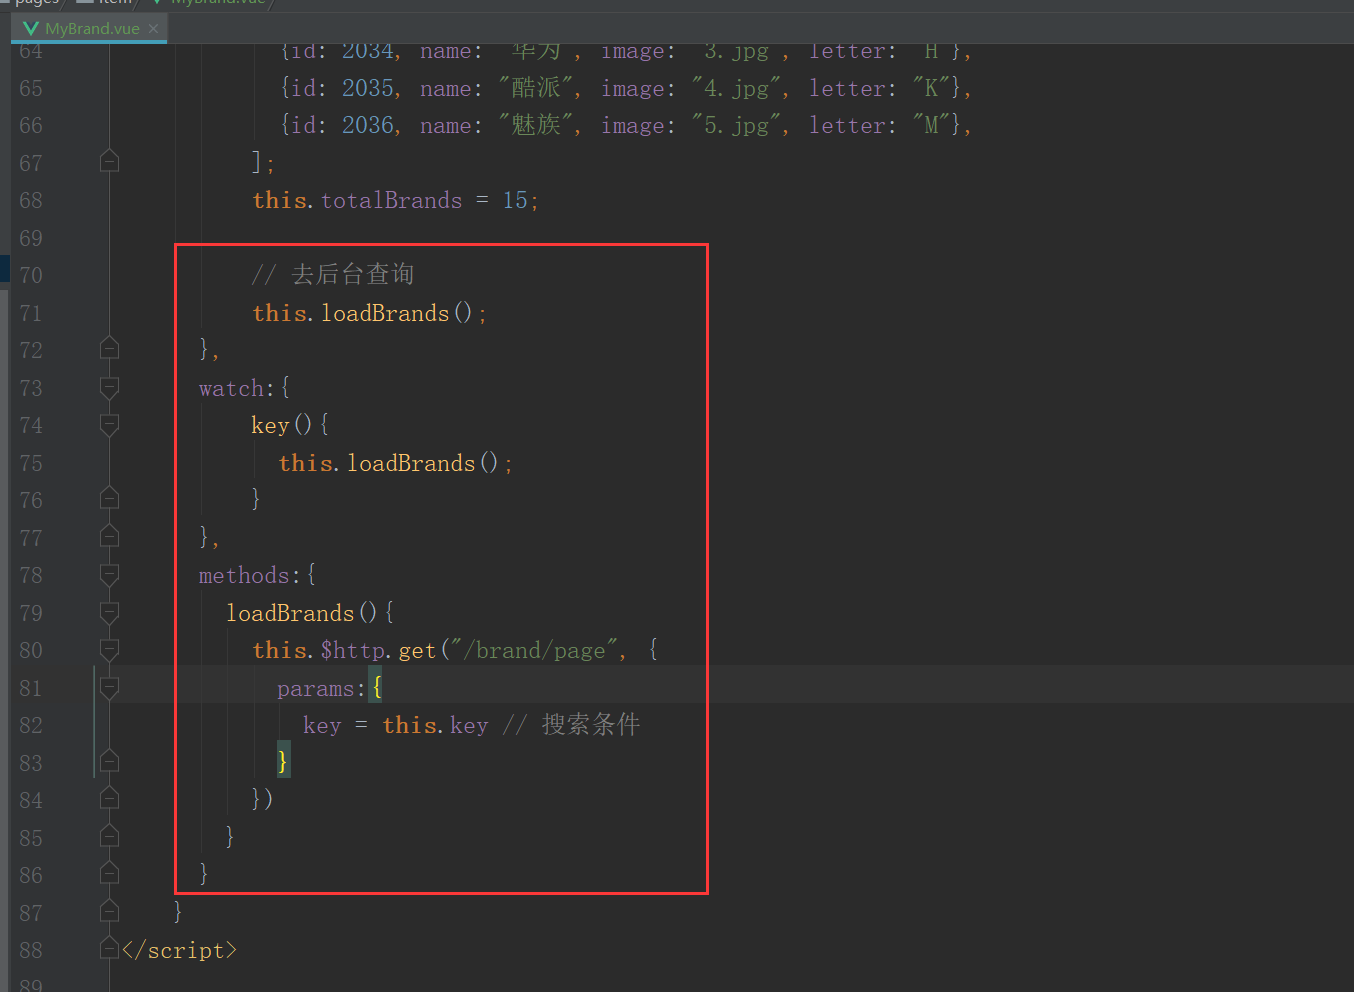Click the letter value 'K' on line 65
This screenshot has height=992, width=1354.
pyautogui.click(x=931, y=88)
